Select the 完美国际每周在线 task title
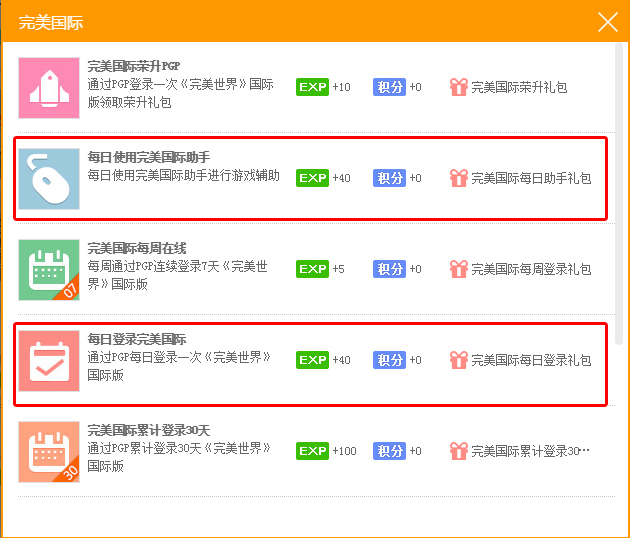 pos(137,248)
